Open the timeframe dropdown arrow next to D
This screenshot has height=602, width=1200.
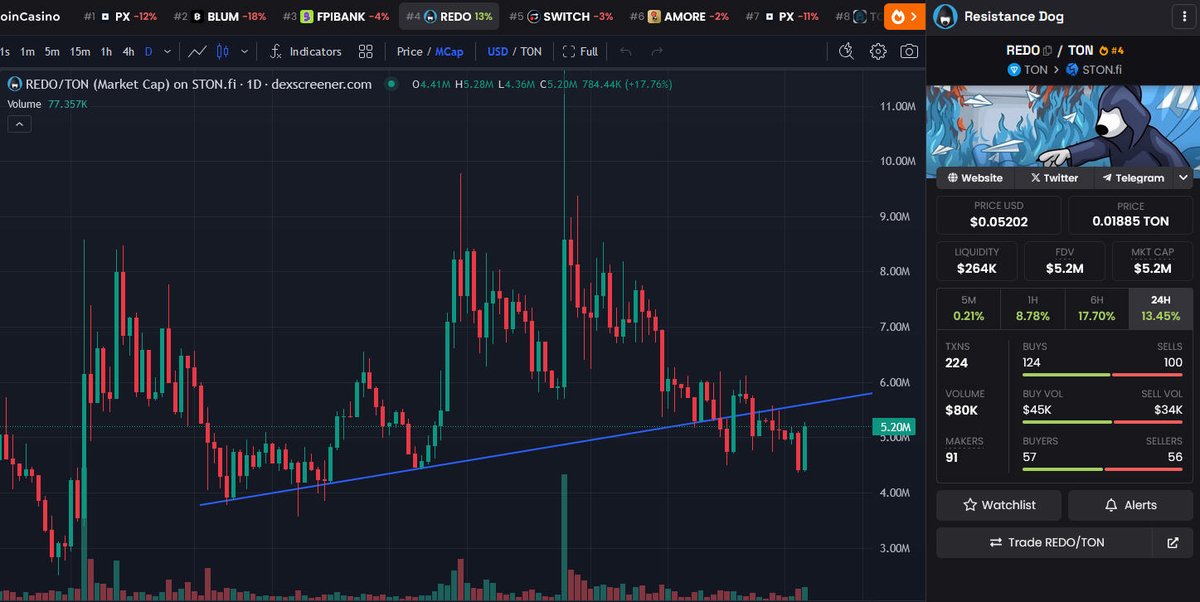click(x=166, y=51)
